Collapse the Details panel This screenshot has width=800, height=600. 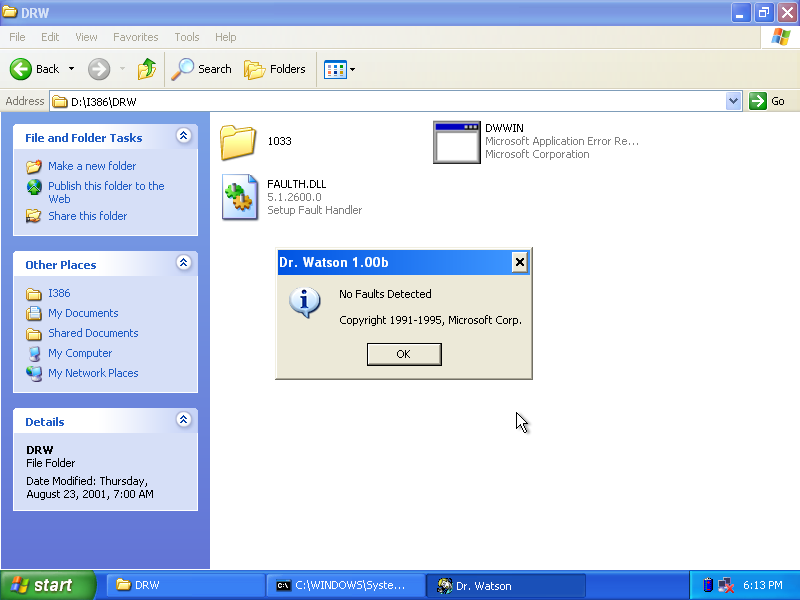pyautogui.click(x=183, y=421)
